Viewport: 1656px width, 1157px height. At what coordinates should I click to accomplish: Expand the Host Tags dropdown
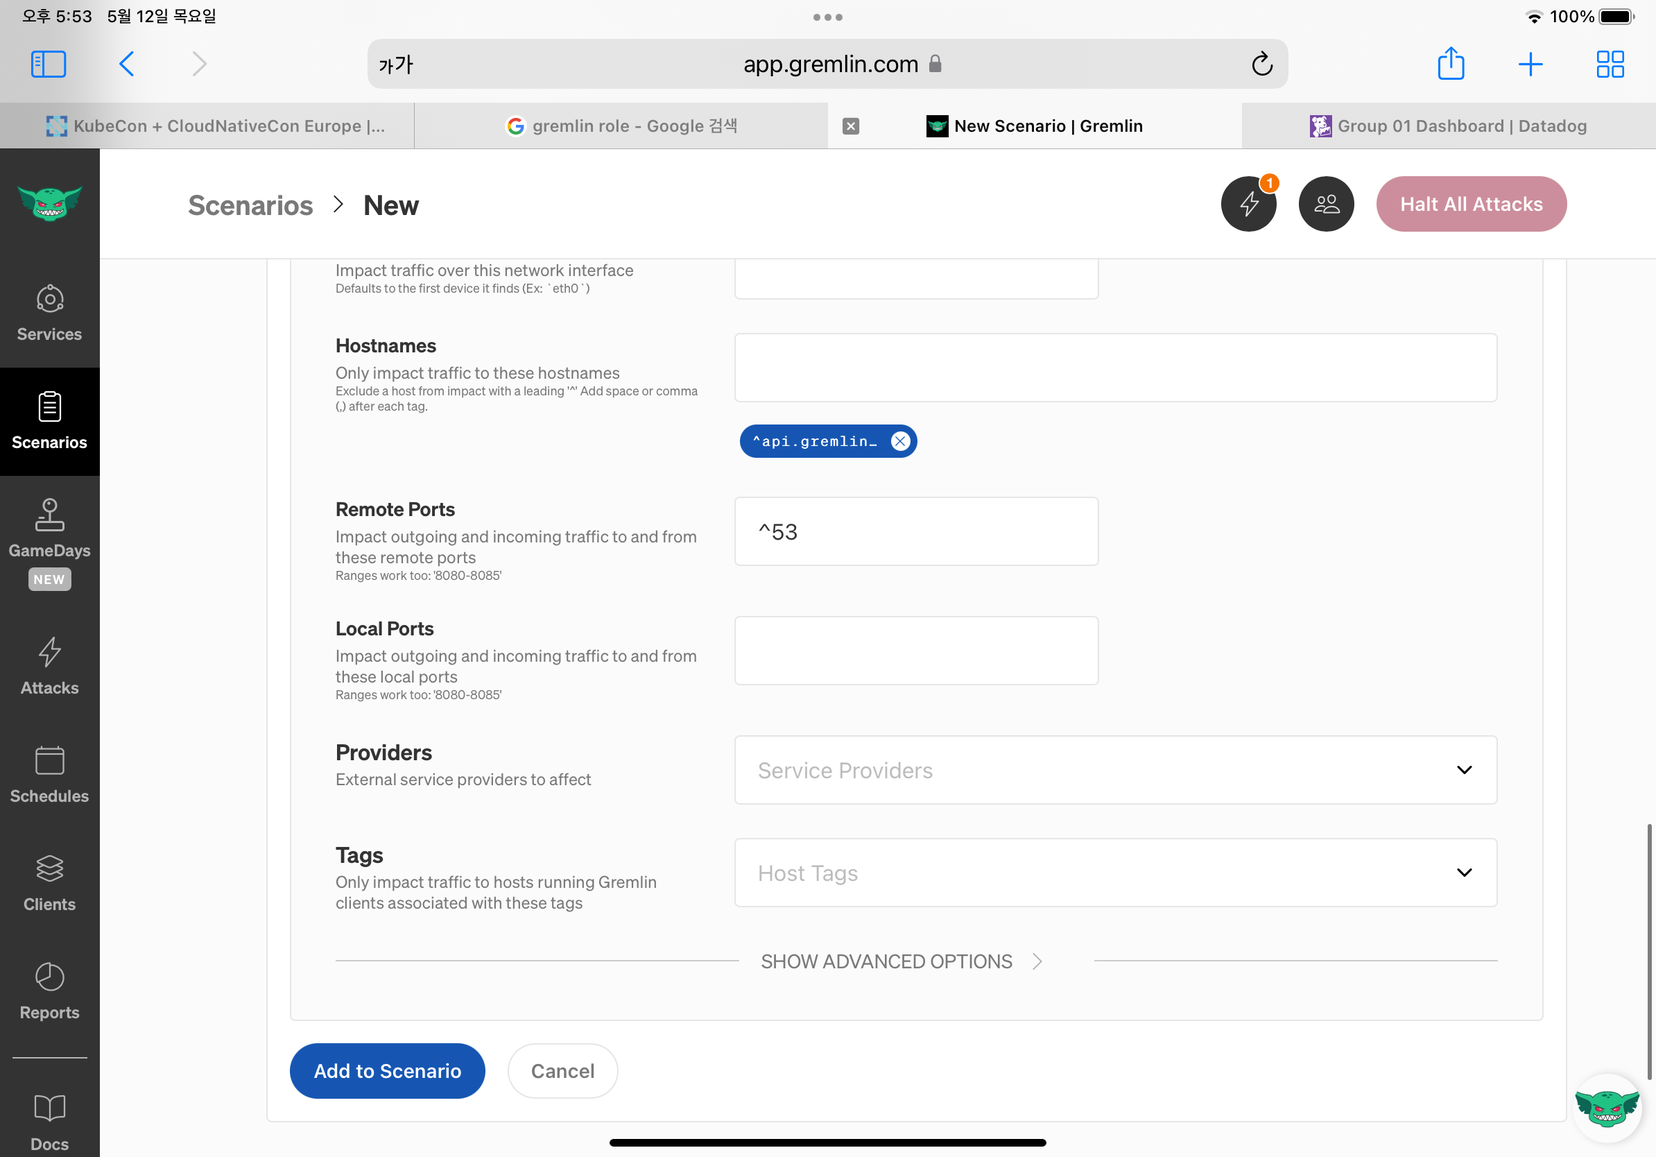click(1116, 873)
